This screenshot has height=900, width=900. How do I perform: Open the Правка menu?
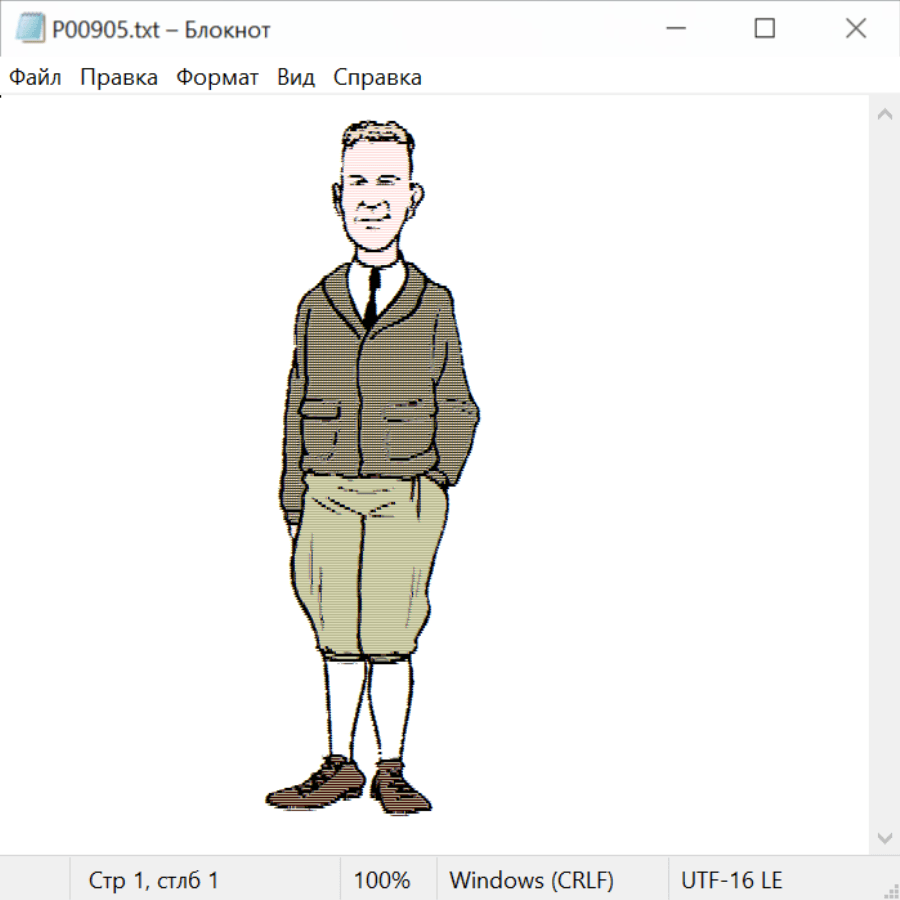coord(119,77)
